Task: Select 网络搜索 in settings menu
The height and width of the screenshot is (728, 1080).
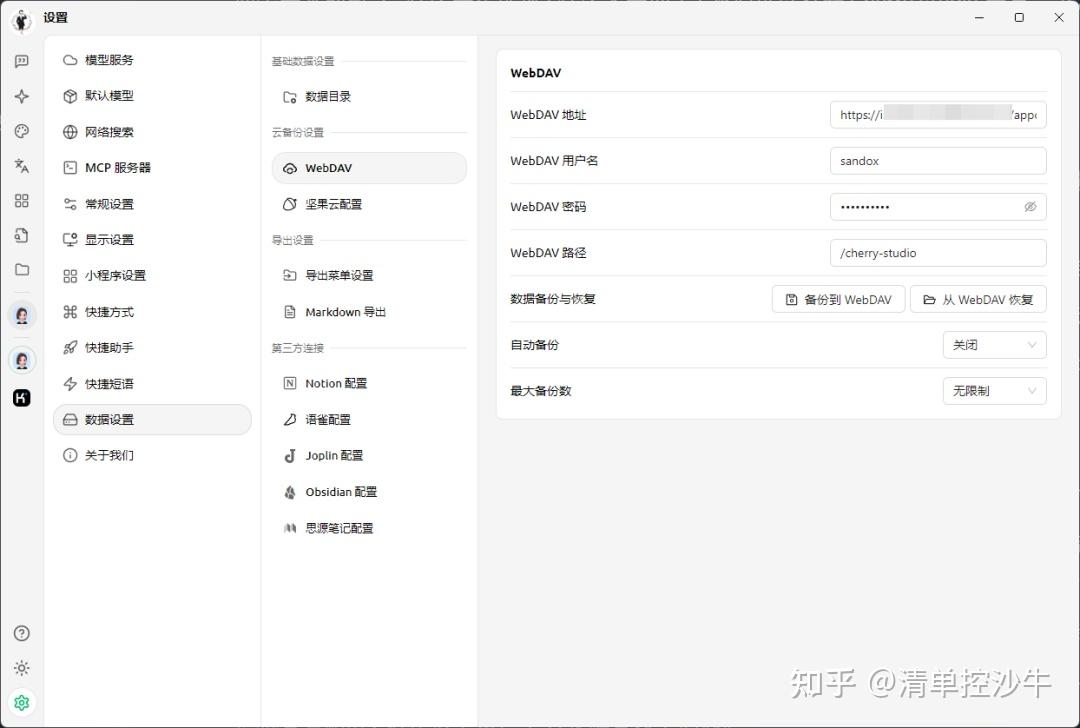Action: [x=152, y=132]
